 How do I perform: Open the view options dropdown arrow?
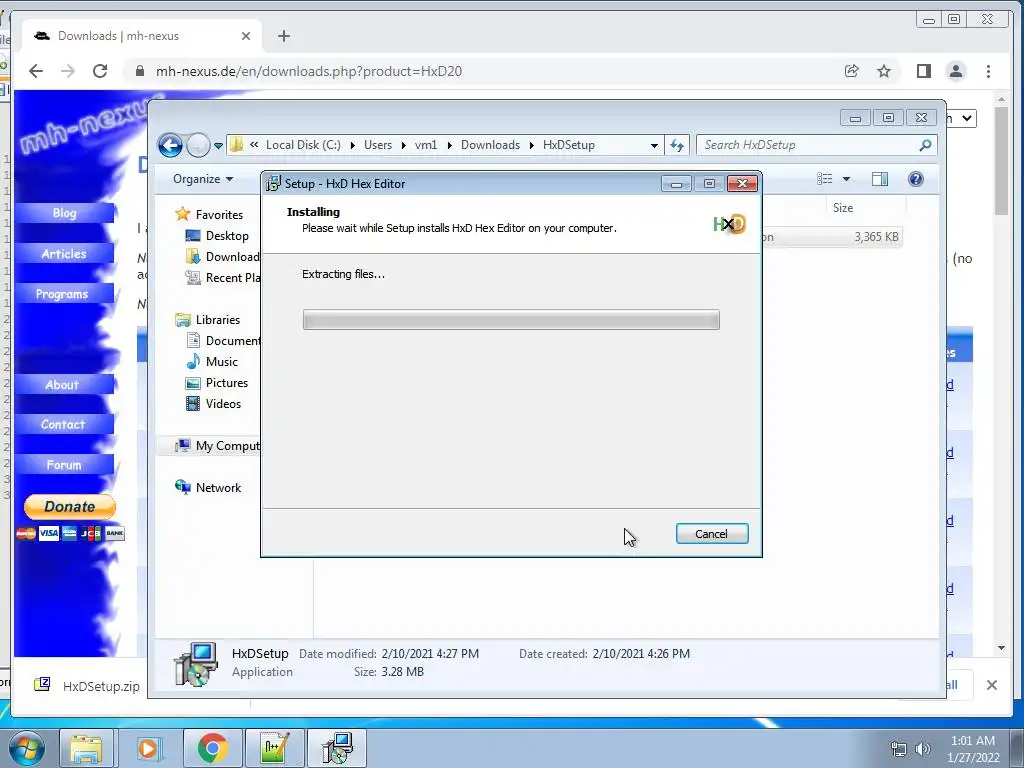(x=846, y=179)
